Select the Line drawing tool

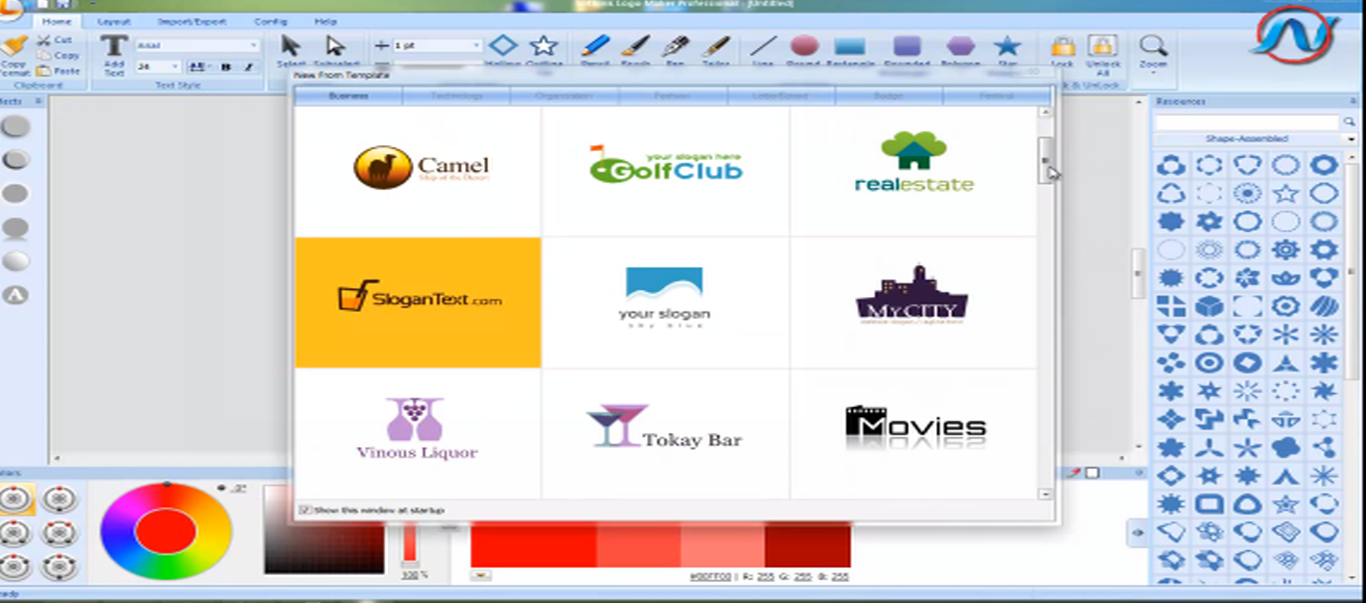coord(762,47)
